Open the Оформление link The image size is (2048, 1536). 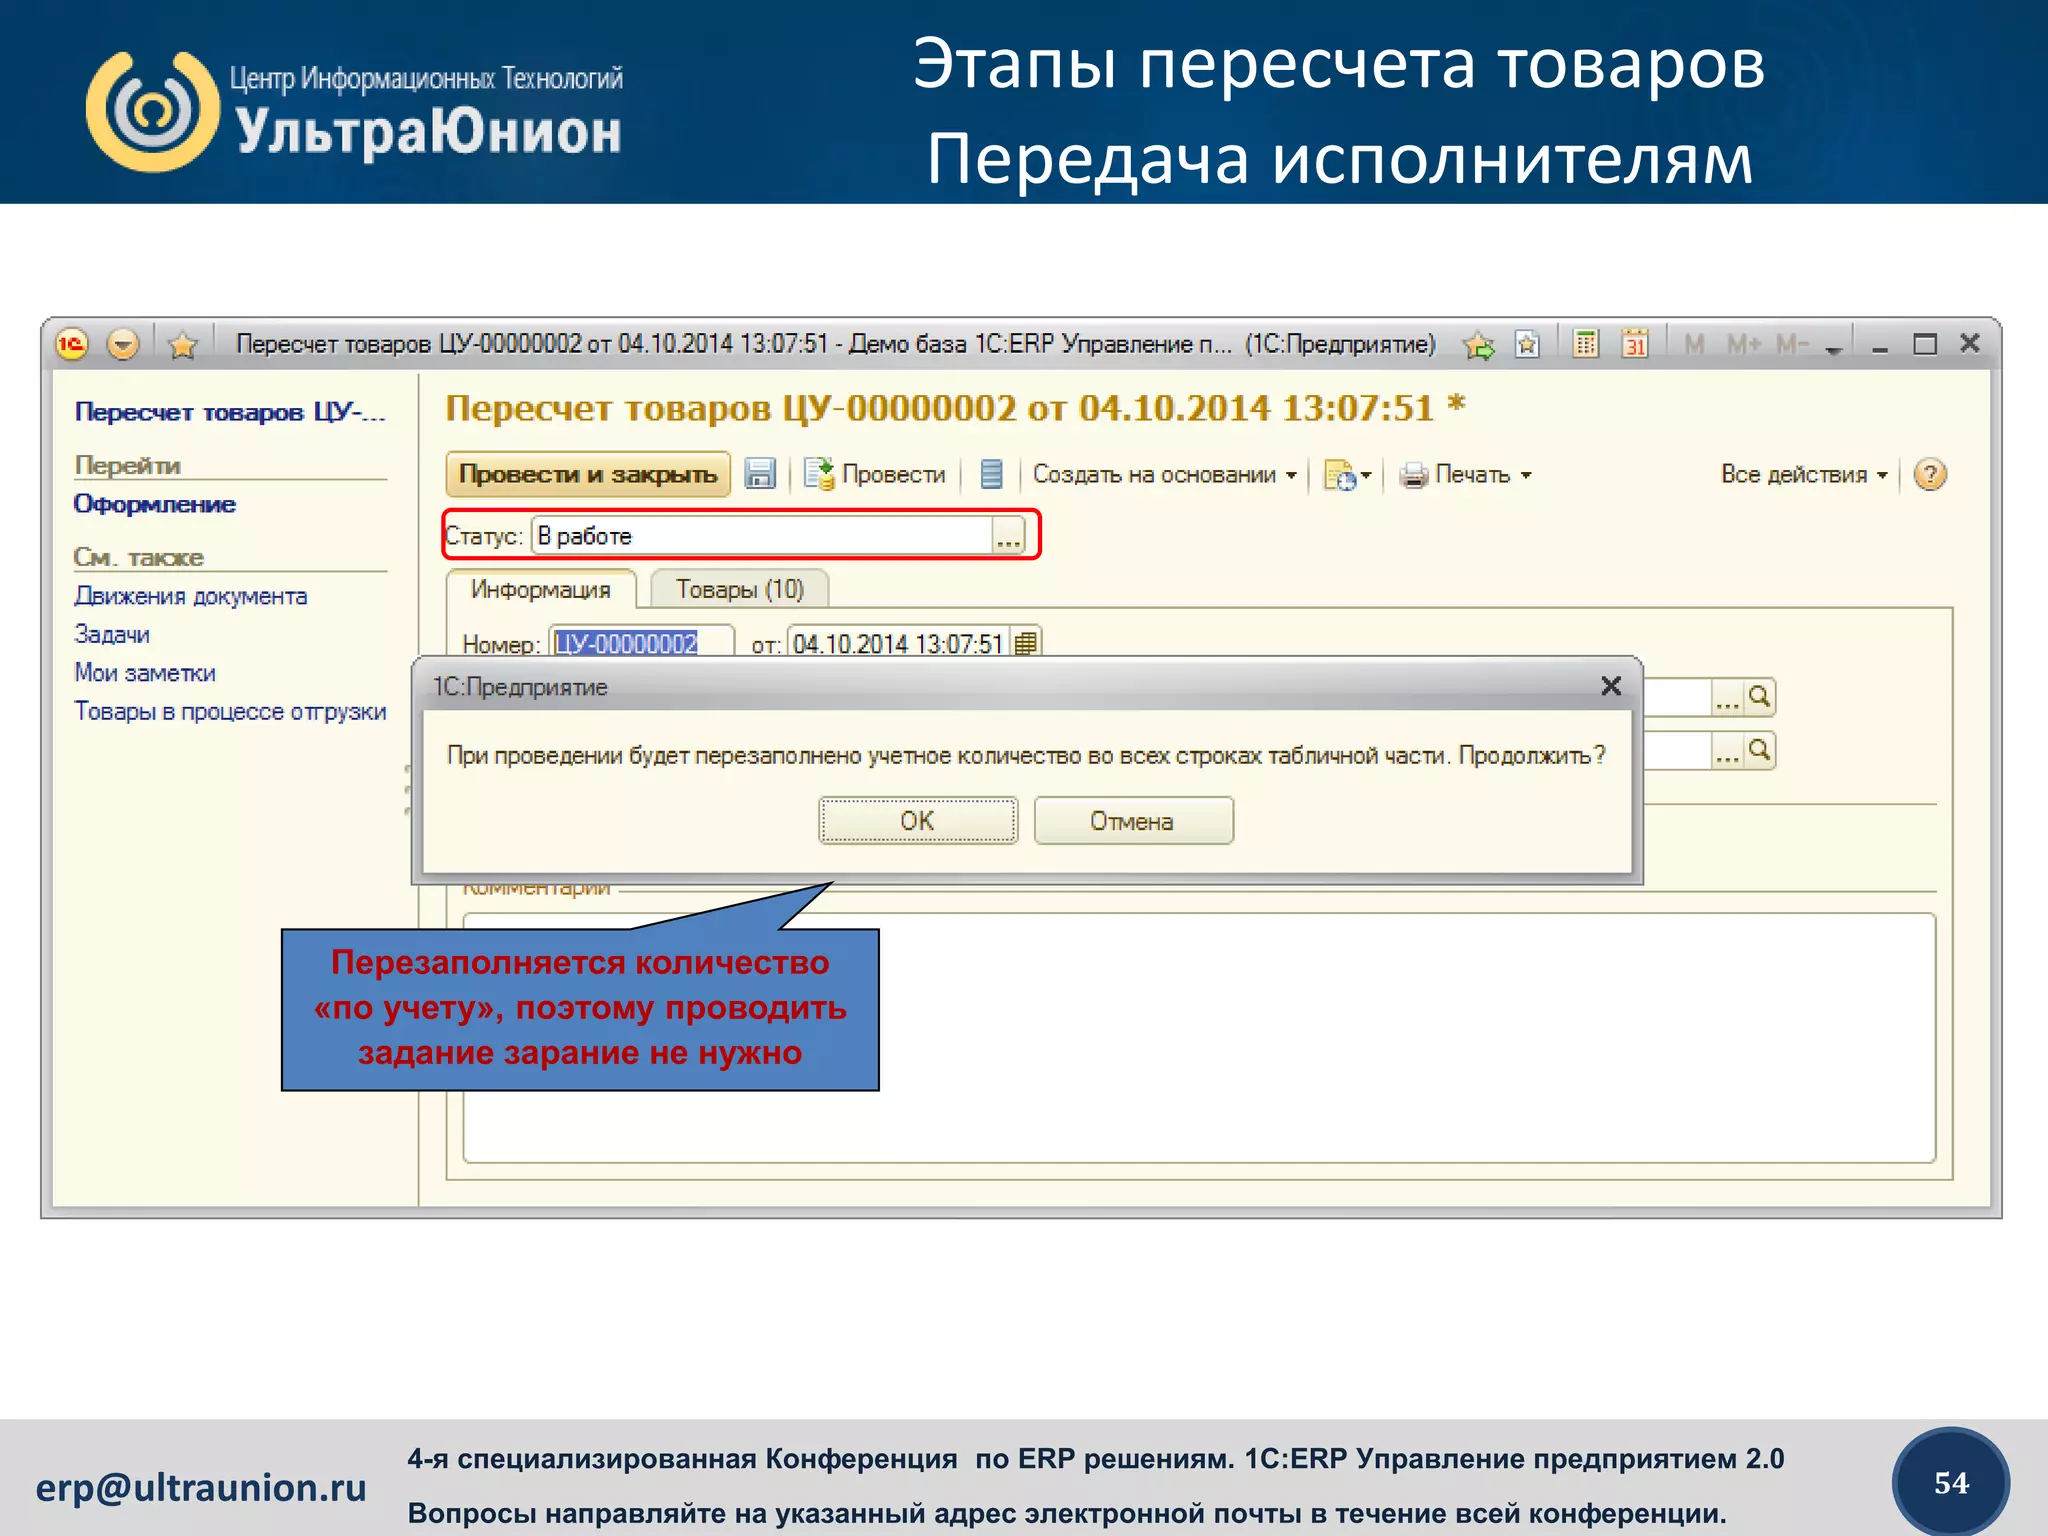pos(155,504)
